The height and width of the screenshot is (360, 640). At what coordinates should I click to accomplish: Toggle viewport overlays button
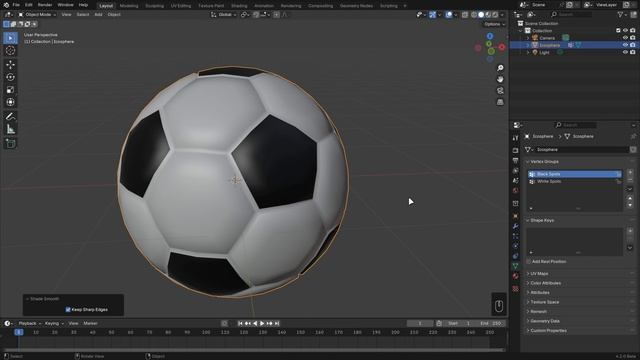tap(449, 15)
